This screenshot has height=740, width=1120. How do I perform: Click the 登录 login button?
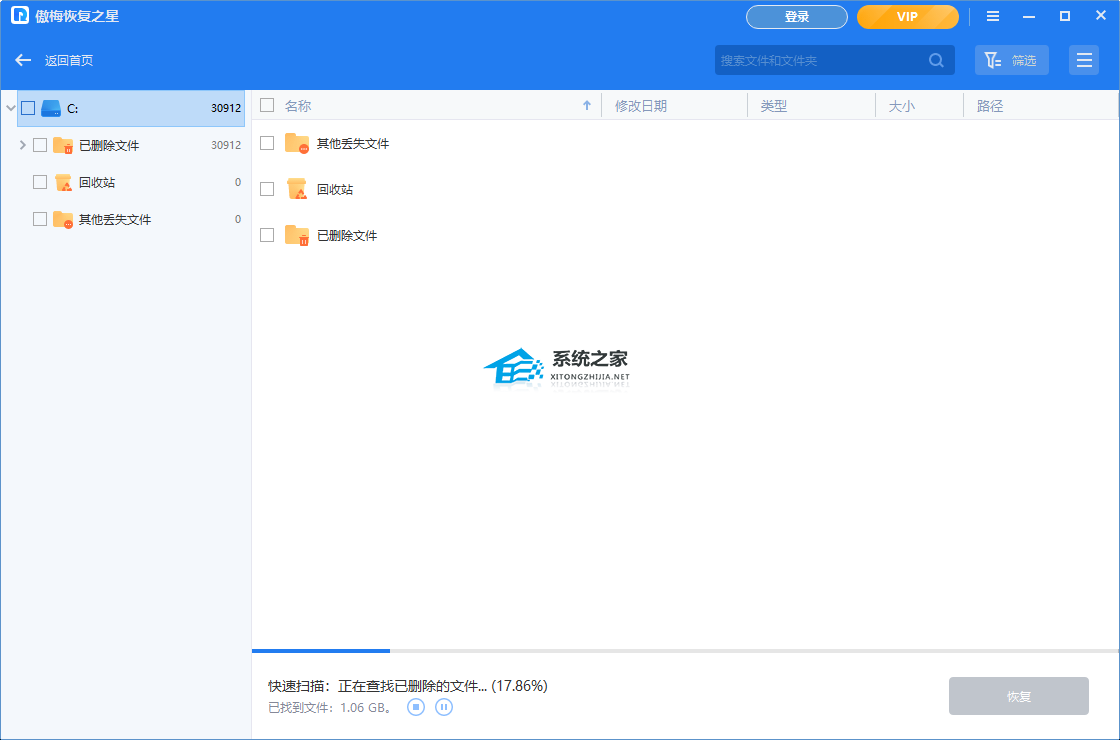pos(797,17)
